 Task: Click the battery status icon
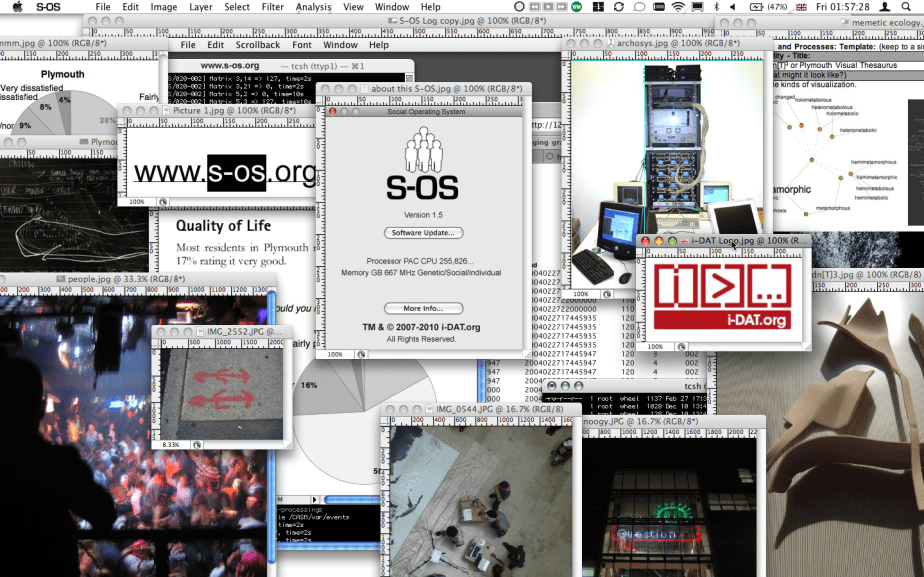755,7
